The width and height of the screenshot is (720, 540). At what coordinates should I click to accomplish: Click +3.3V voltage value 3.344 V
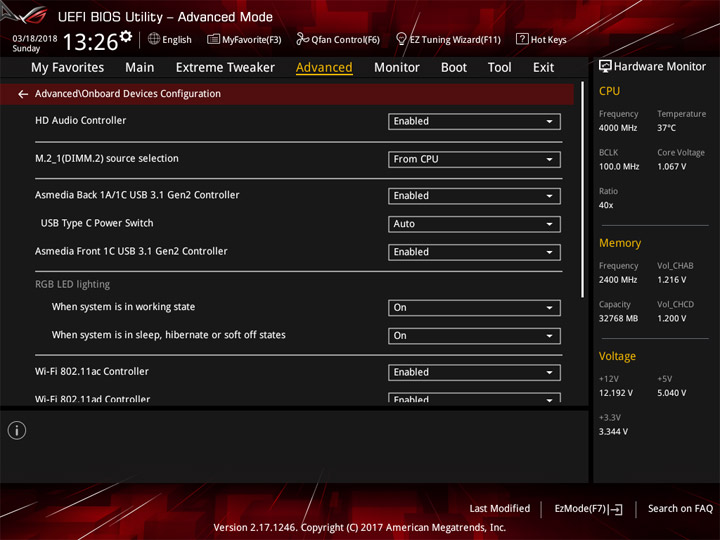613,432
